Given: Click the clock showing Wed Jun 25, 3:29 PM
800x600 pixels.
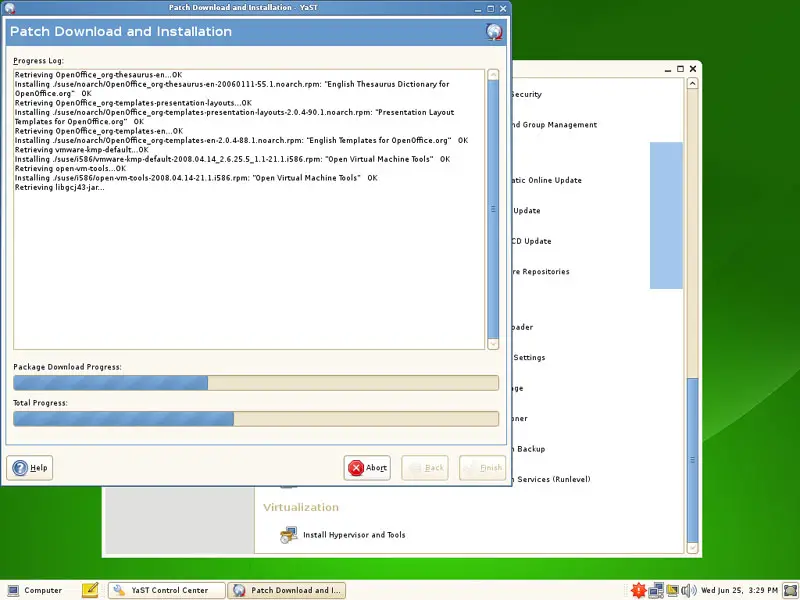Looking at the screenshot, I should (x=739, y=590).
